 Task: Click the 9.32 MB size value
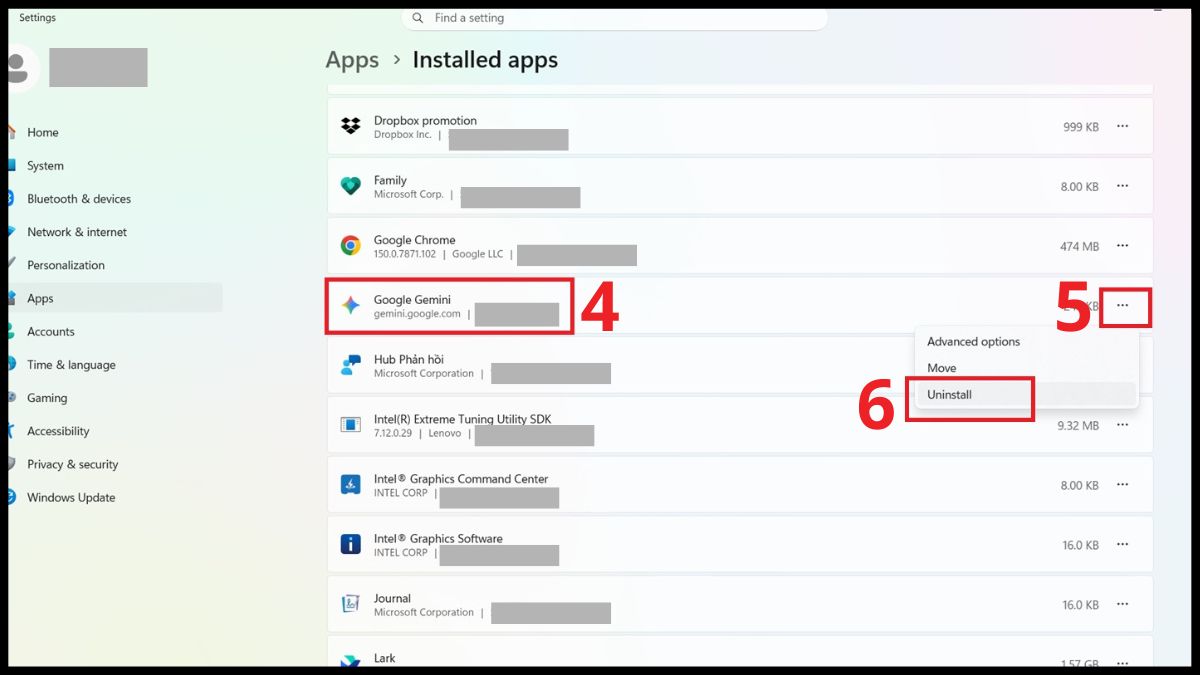(x=1078, y=426)
